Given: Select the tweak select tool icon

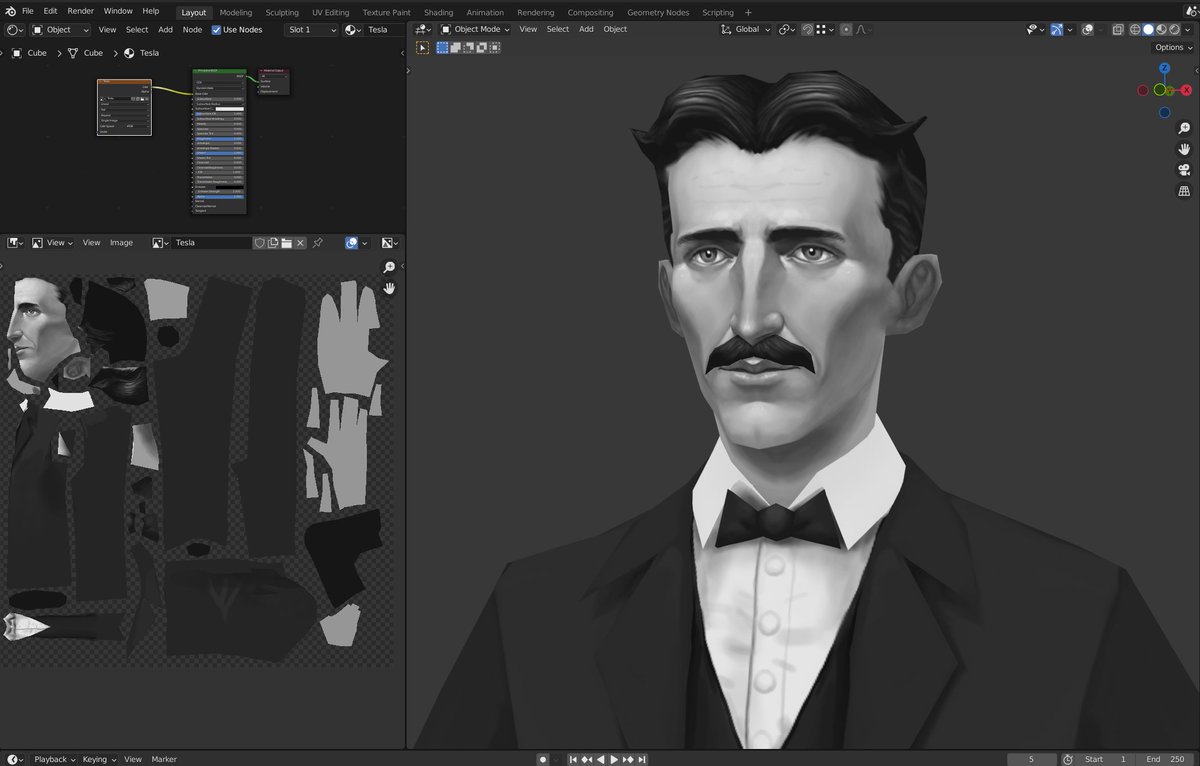Looking at the screenshot, I should pos(423,47).
